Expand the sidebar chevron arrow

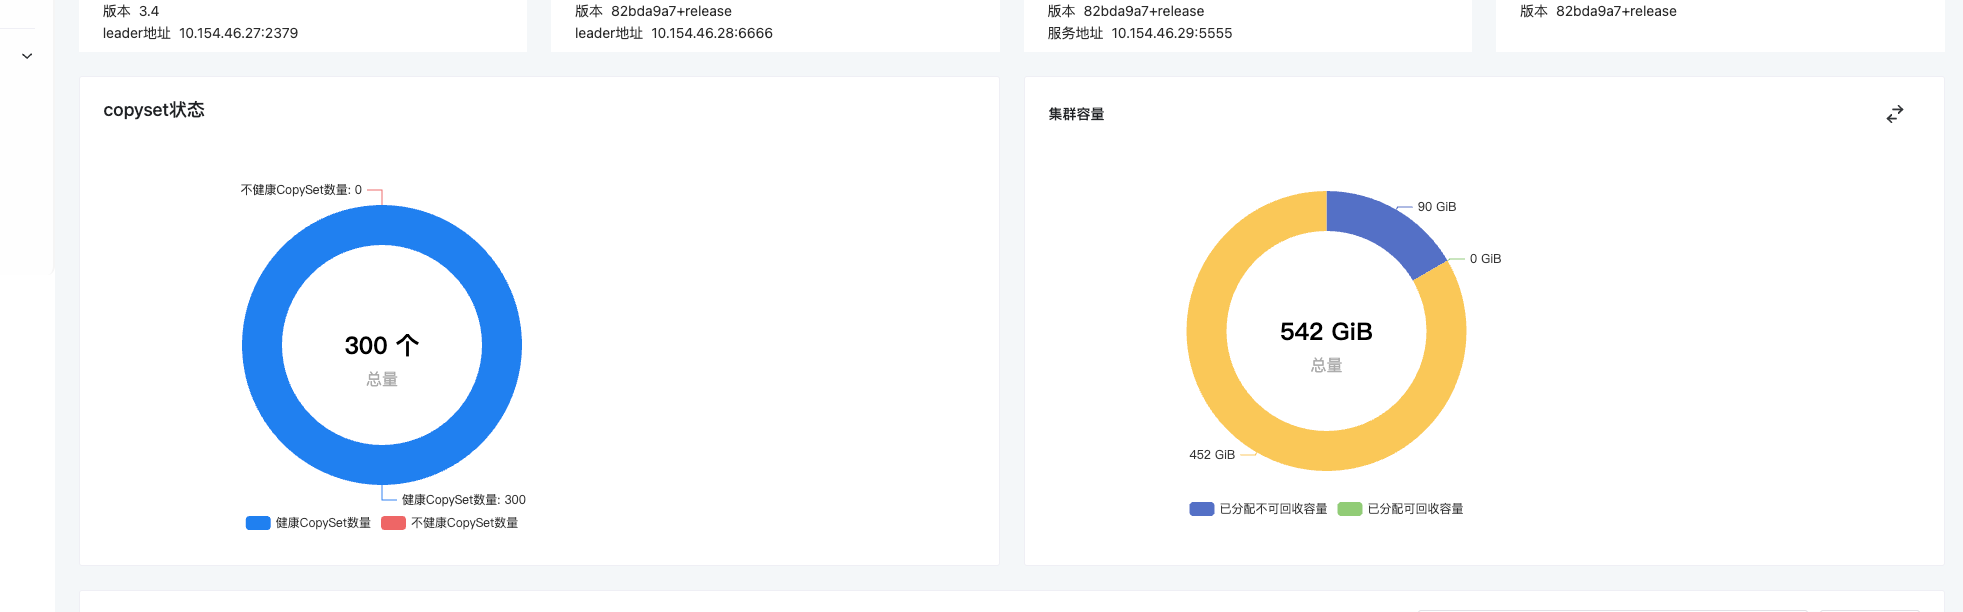tap(27, 56)
